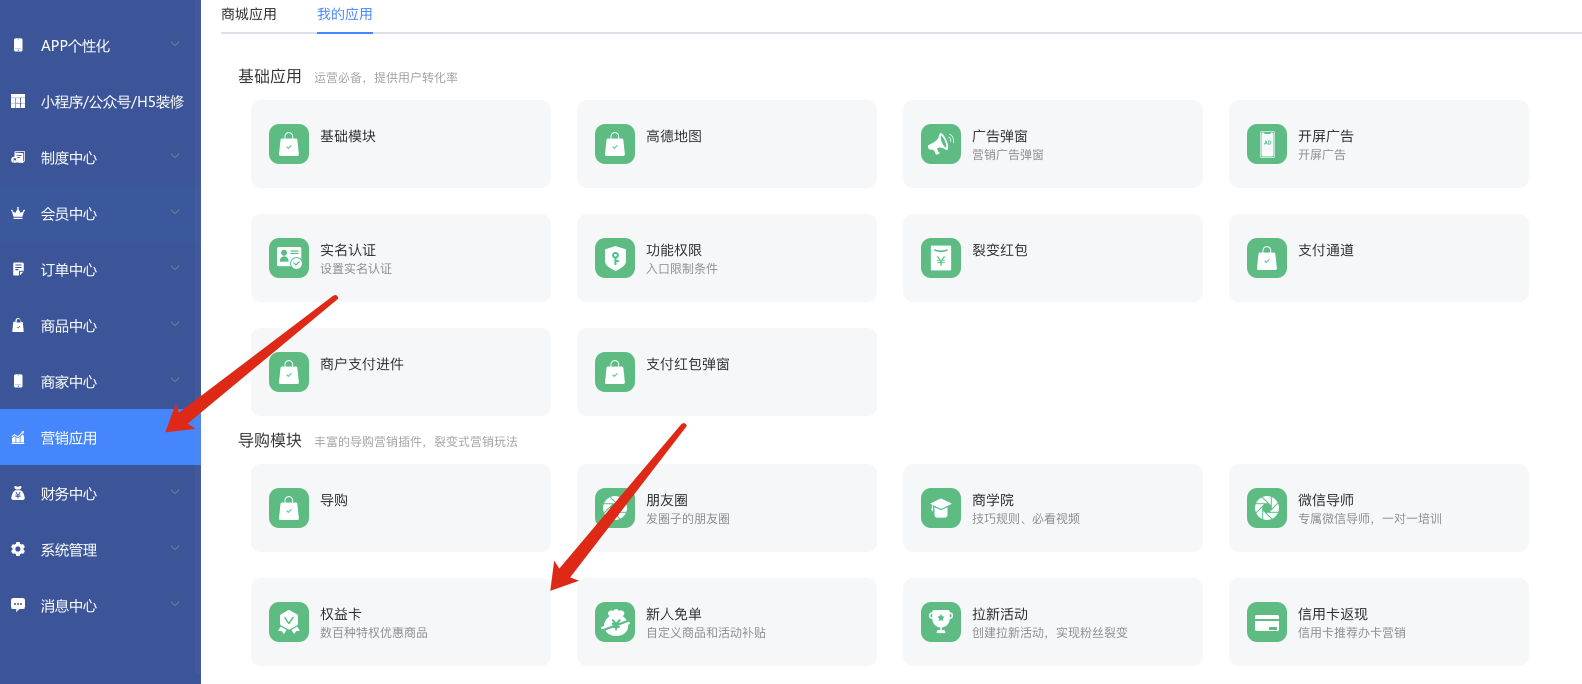The width and height of the screenshot is (1582, 684).
Task: Click the 功能权限 shield icon
Action: coord(615,258)
